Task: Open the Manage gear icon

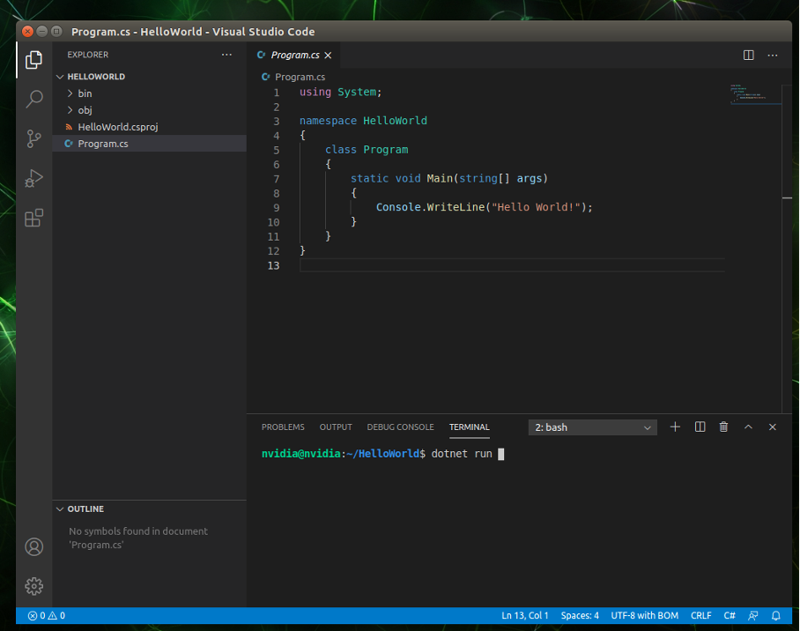Action: pyautogui.click(x=34, y=586)
